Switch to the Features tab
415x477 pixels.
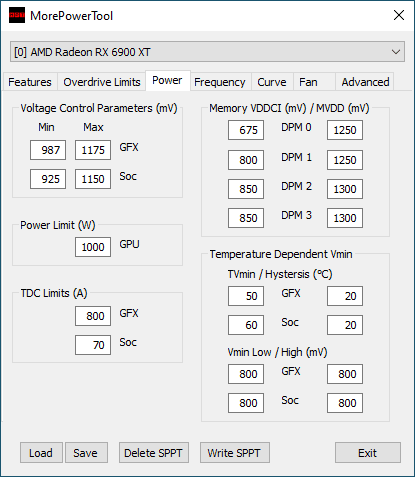point(30,82)
